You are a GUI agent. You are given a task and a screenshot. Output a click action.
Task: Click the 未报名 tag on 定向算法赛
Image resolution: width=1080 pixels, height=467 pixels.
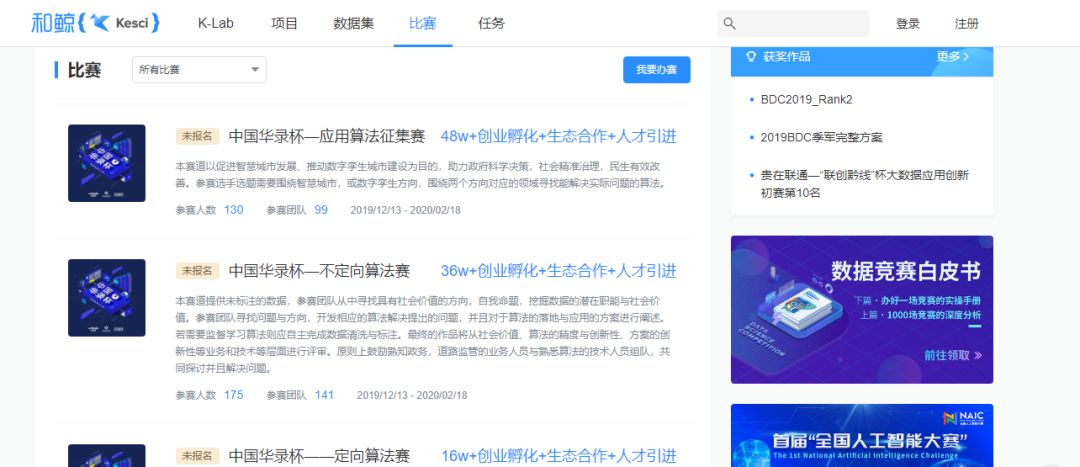pyautogui.click(x=197, y=456)
